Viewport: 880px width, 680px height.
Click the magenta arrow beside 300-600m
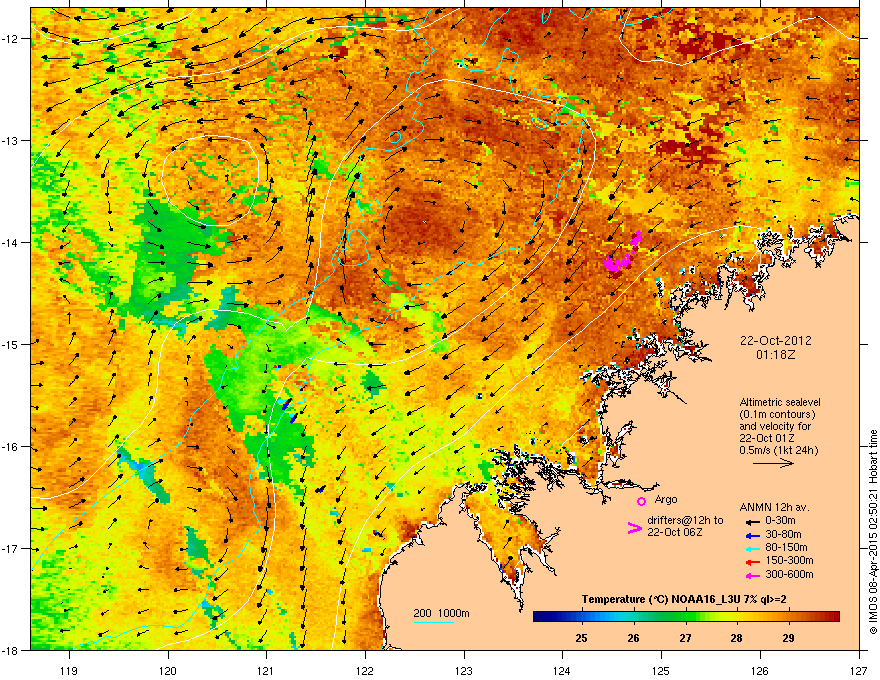click(753, 575)
